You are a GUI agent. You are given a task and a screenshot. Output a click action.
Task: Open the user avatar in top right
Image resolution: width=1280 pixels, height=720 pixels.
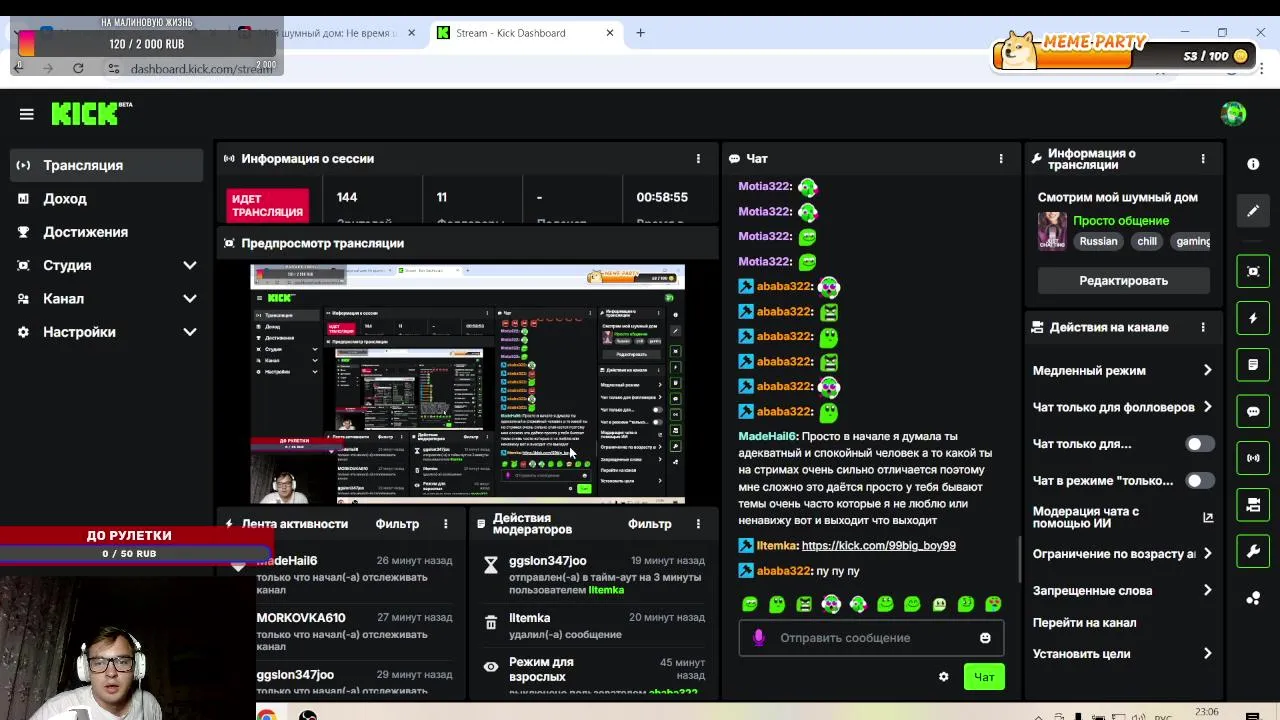[x=1233, y=114]
